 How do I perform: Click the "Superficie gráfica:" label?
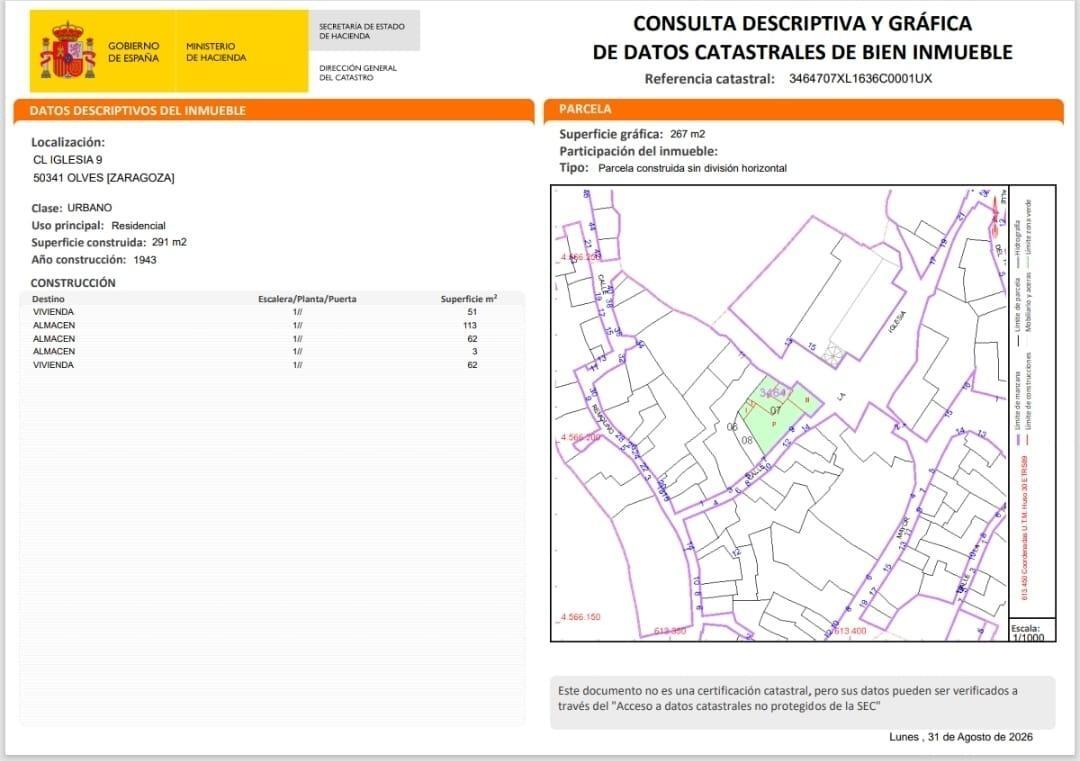pyautogui.click(x=611, y=134)
